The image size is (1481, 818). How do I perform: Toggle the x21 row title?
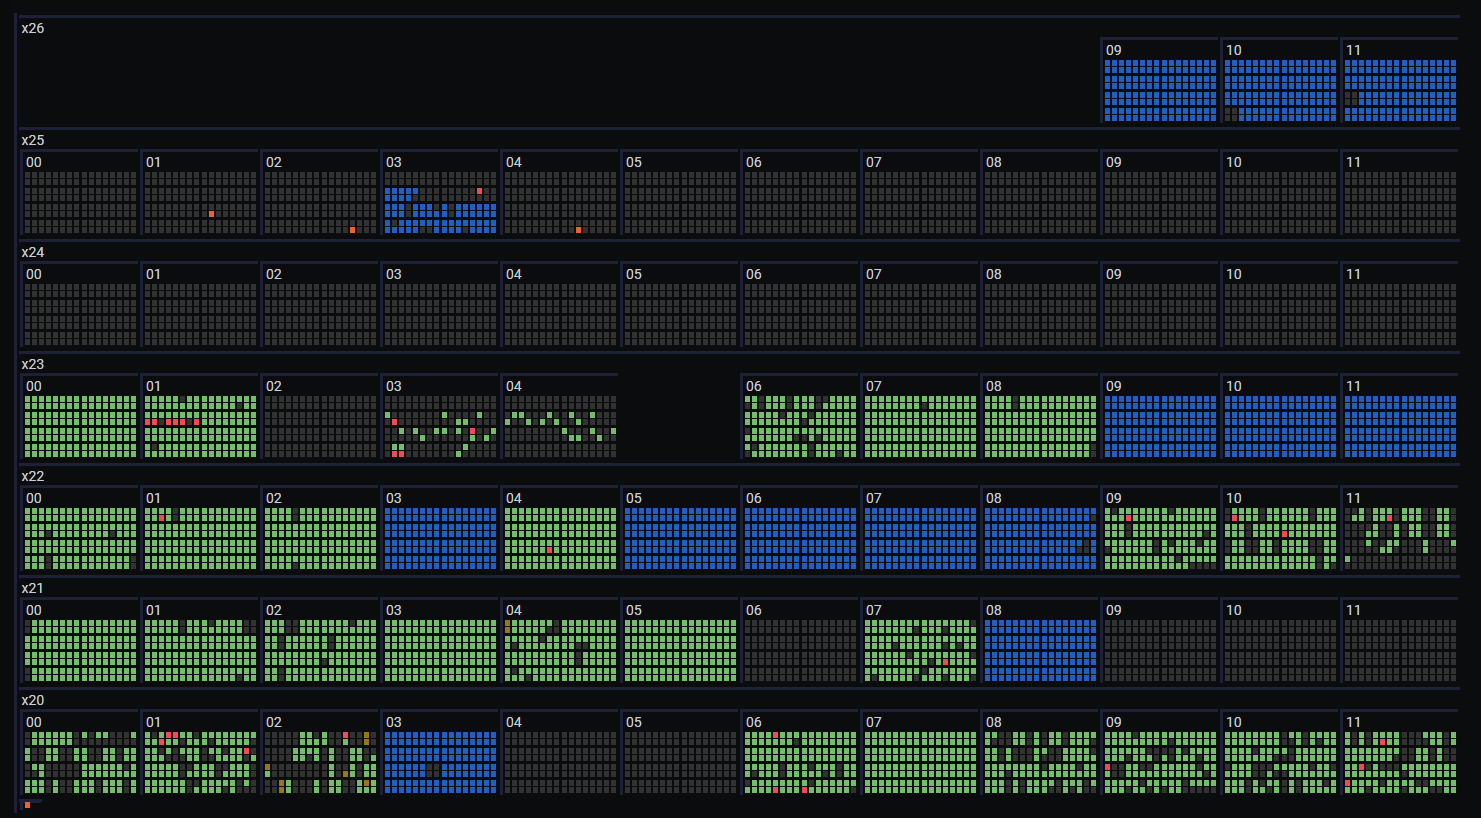coord(33,588)
